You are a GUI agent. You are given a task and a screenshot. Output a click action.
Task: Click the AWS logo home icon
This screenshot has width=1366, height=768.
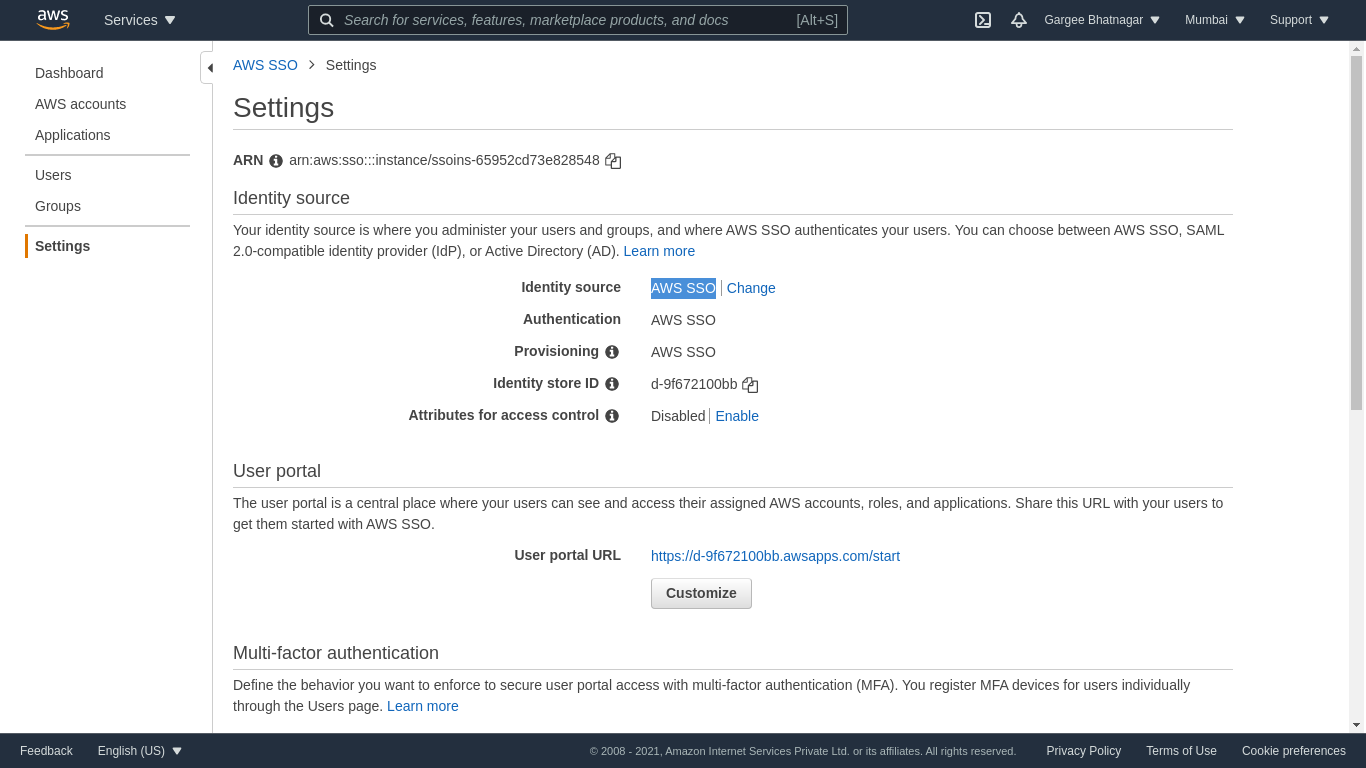(x=53, y=20)
